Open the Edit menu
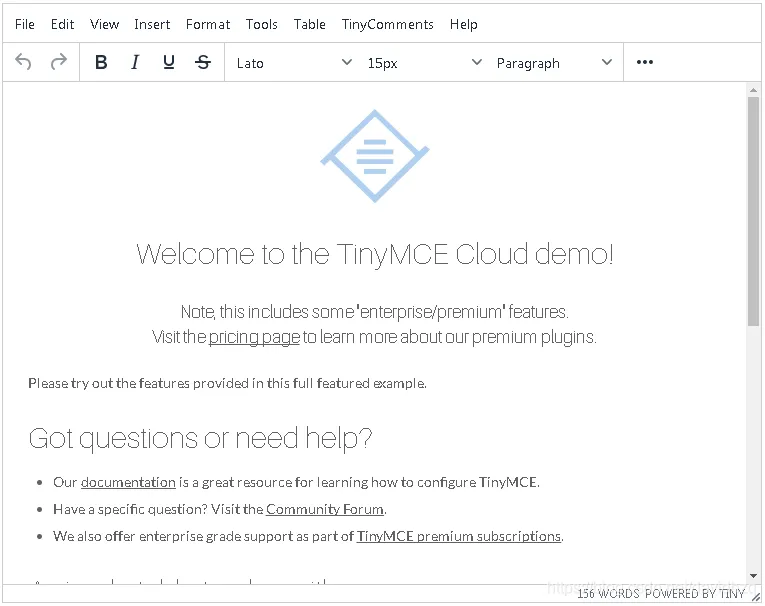The height and width of the screenshot is (606, 765). click(62, 24)
